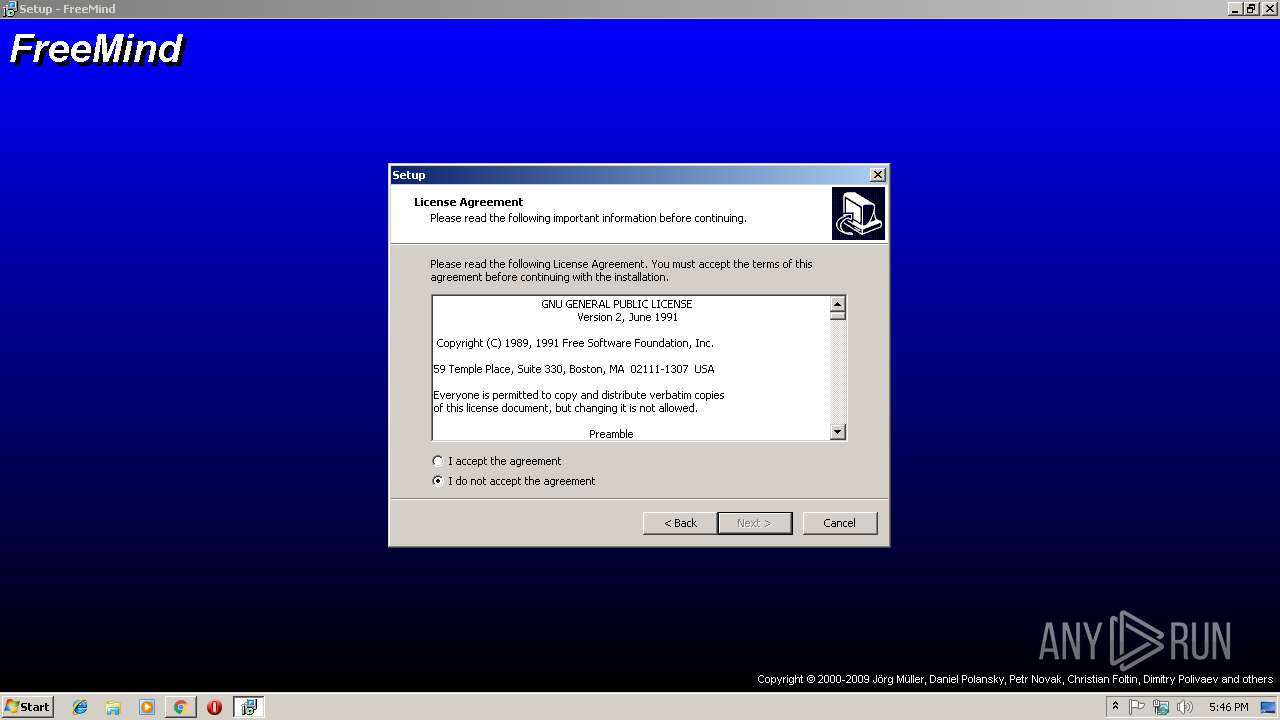This screenshot has height=720, width=1280.
Task: Click 'GNU GENERAL PUBLIC LICENSE' heading text
Action: tap(617, 304)
